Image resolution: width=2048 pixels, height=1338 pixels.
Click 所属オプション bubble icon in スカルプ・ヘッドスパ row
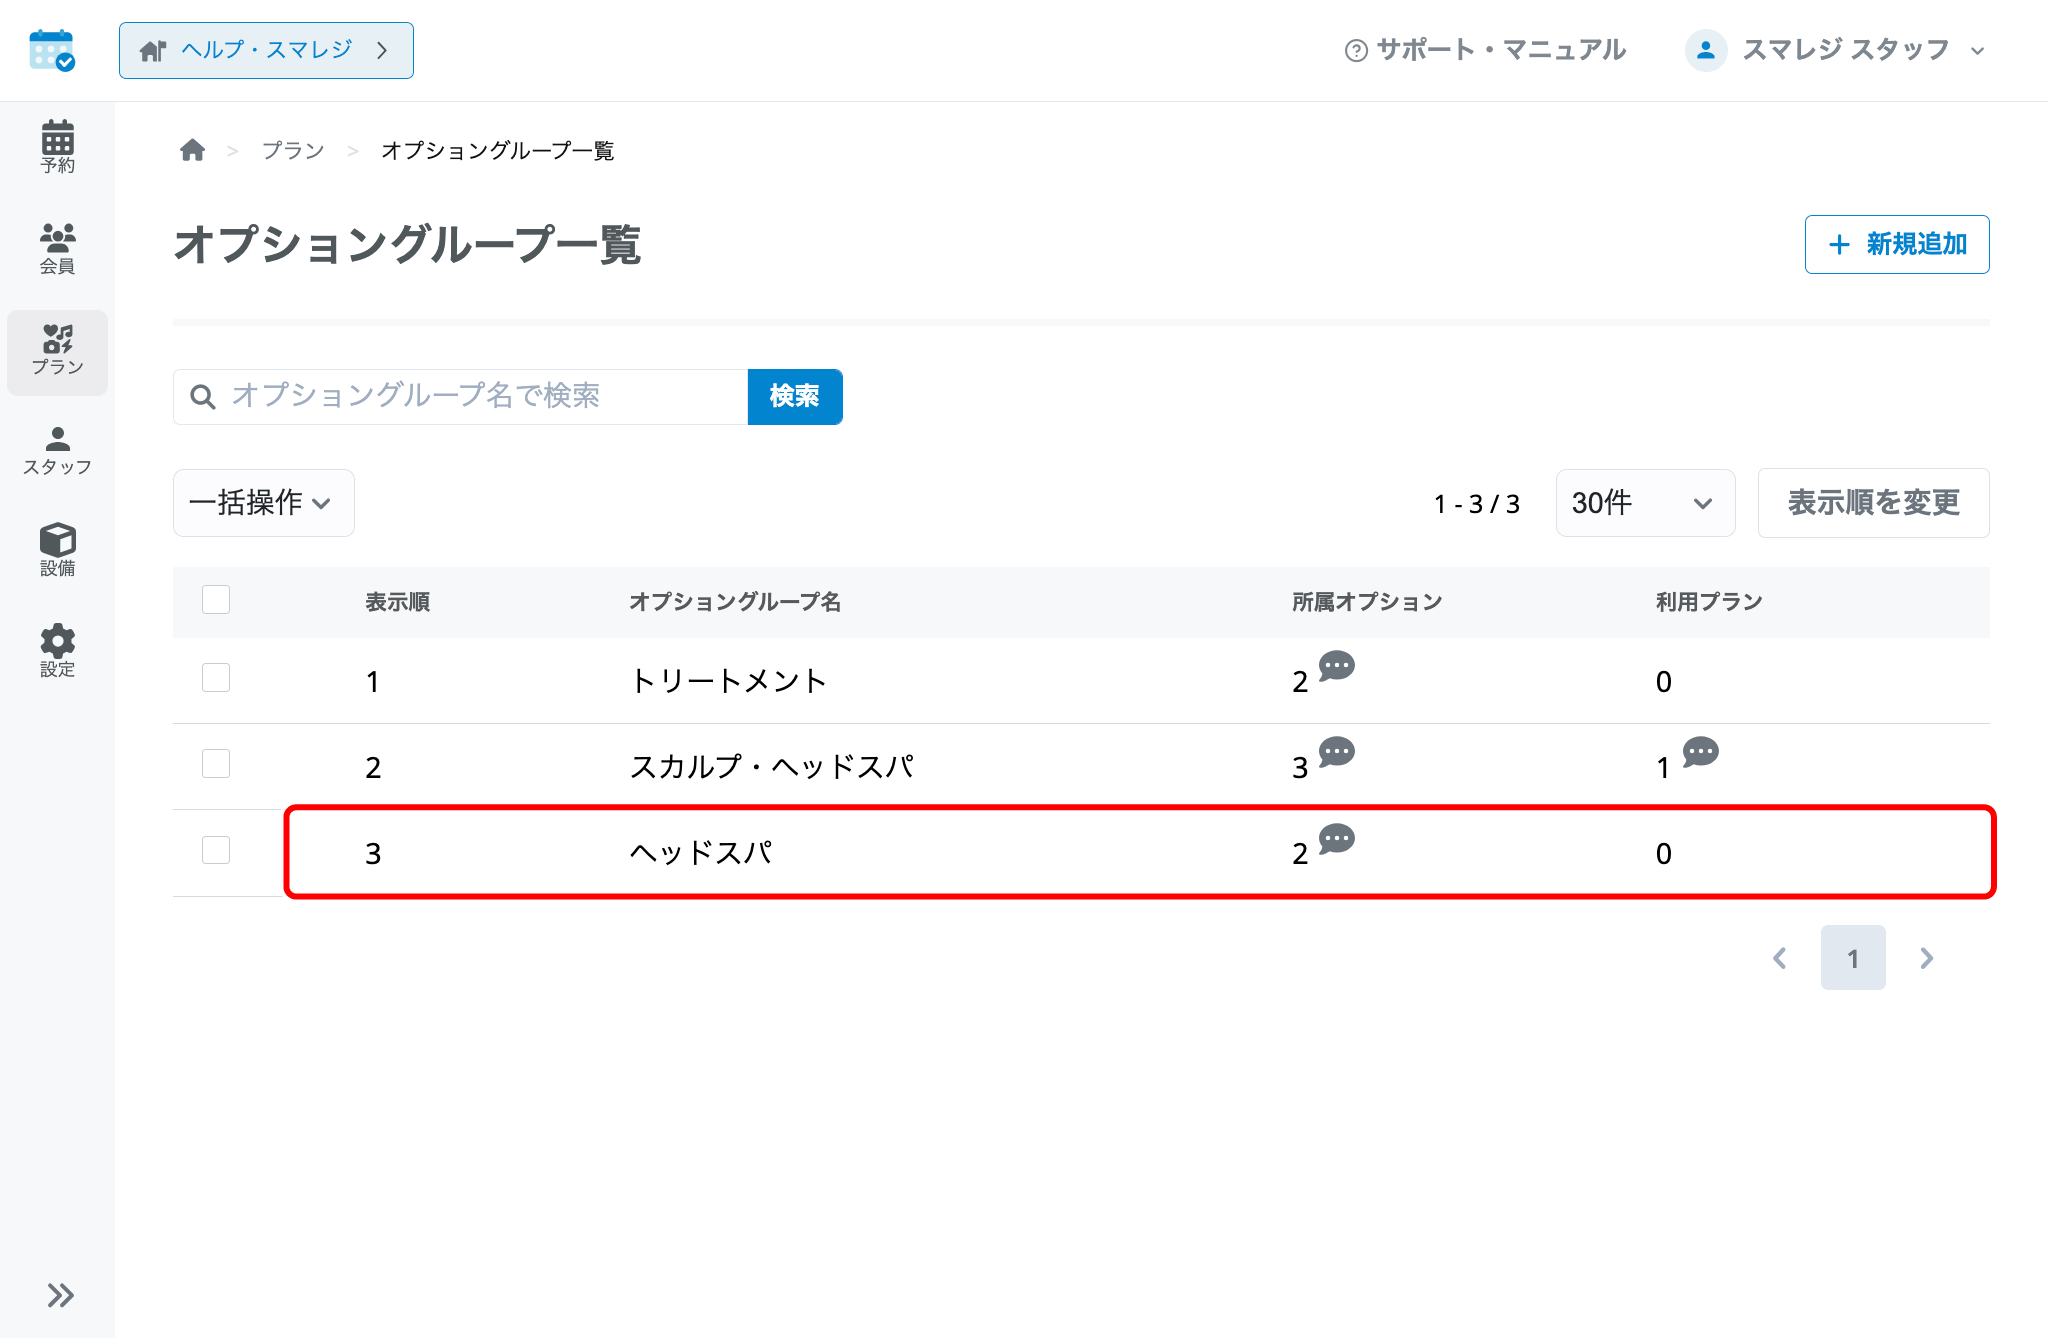[1336, 752]
